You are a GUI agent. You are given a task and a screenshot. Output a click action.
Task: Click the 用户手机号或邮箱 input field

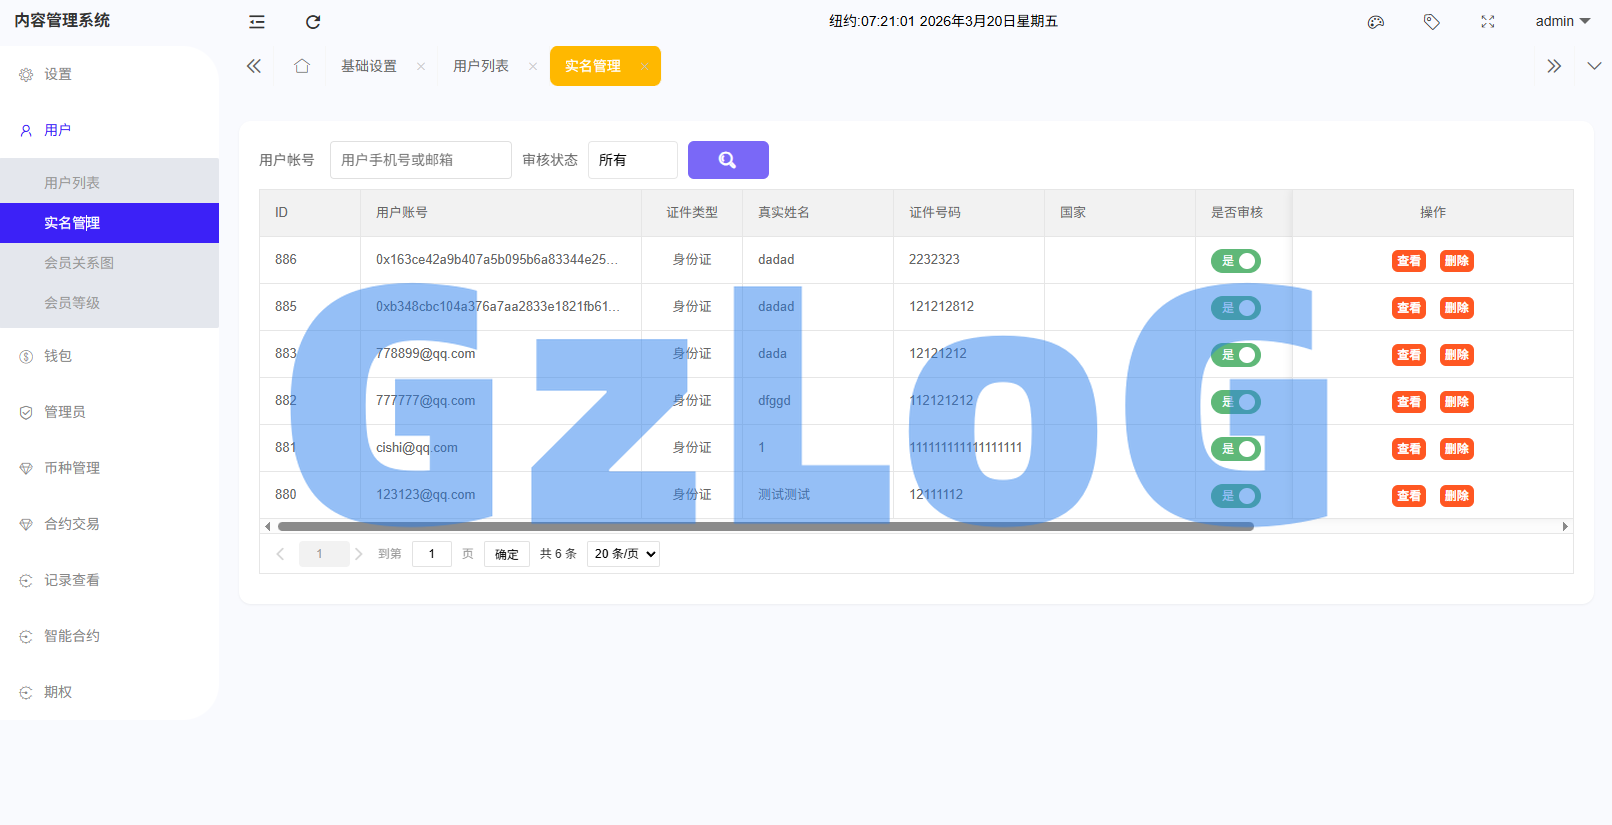point(420,160)
